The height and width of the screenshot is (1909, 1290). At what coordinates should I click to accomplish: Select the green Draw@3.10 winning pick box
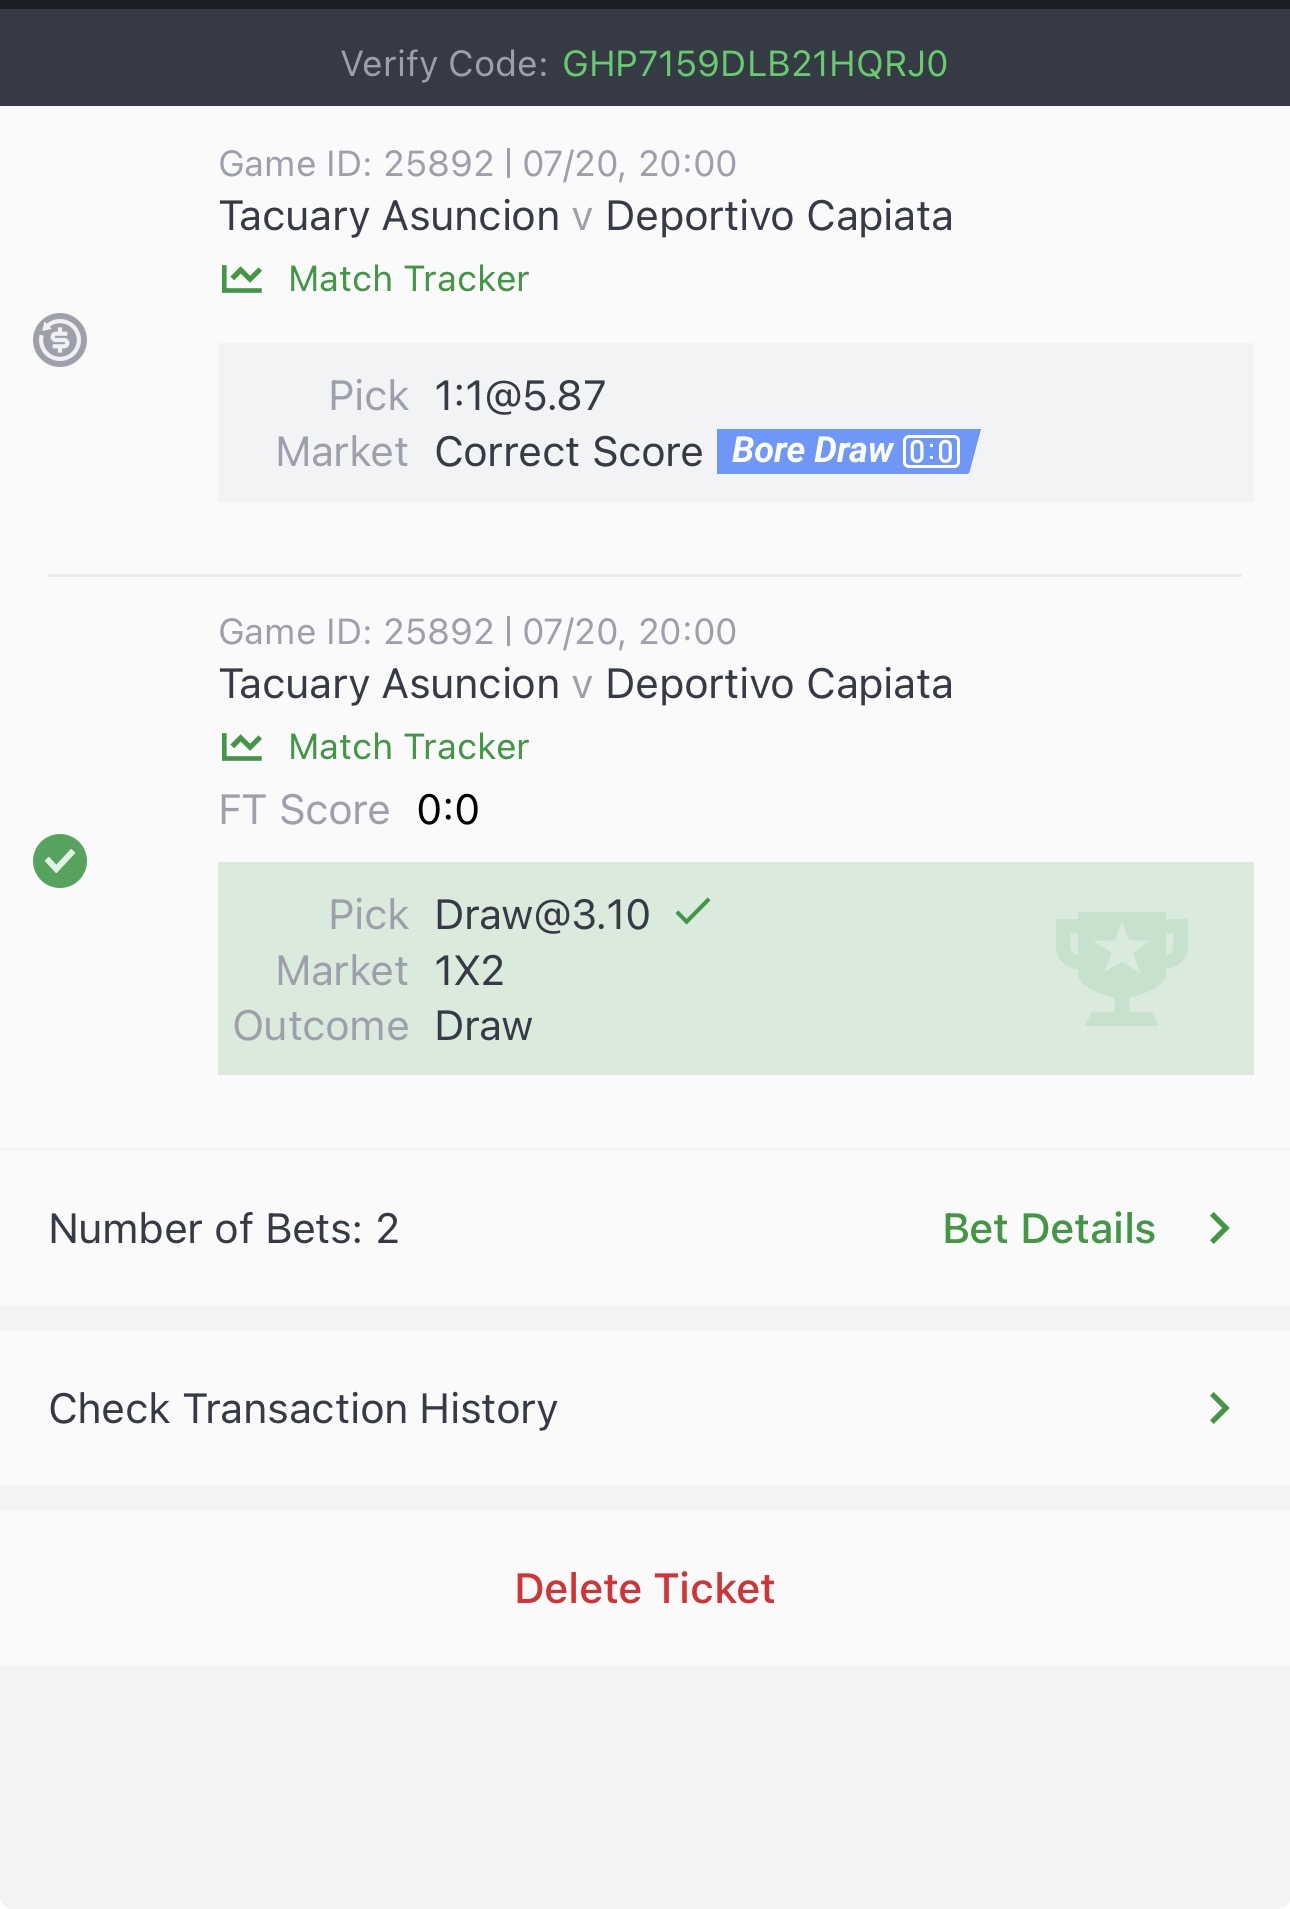click(736, 968)
